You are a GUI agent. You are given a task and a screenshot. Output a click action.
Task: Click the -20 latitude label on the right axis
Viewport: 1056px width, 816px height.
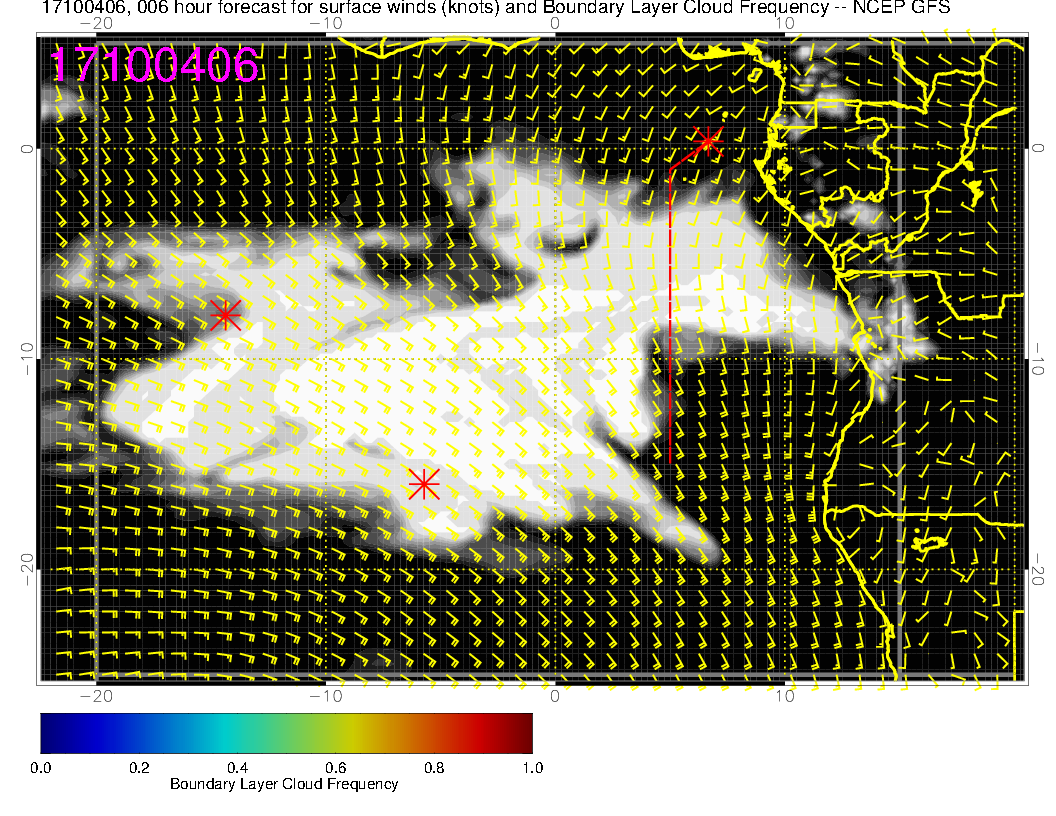(1038, 570)
